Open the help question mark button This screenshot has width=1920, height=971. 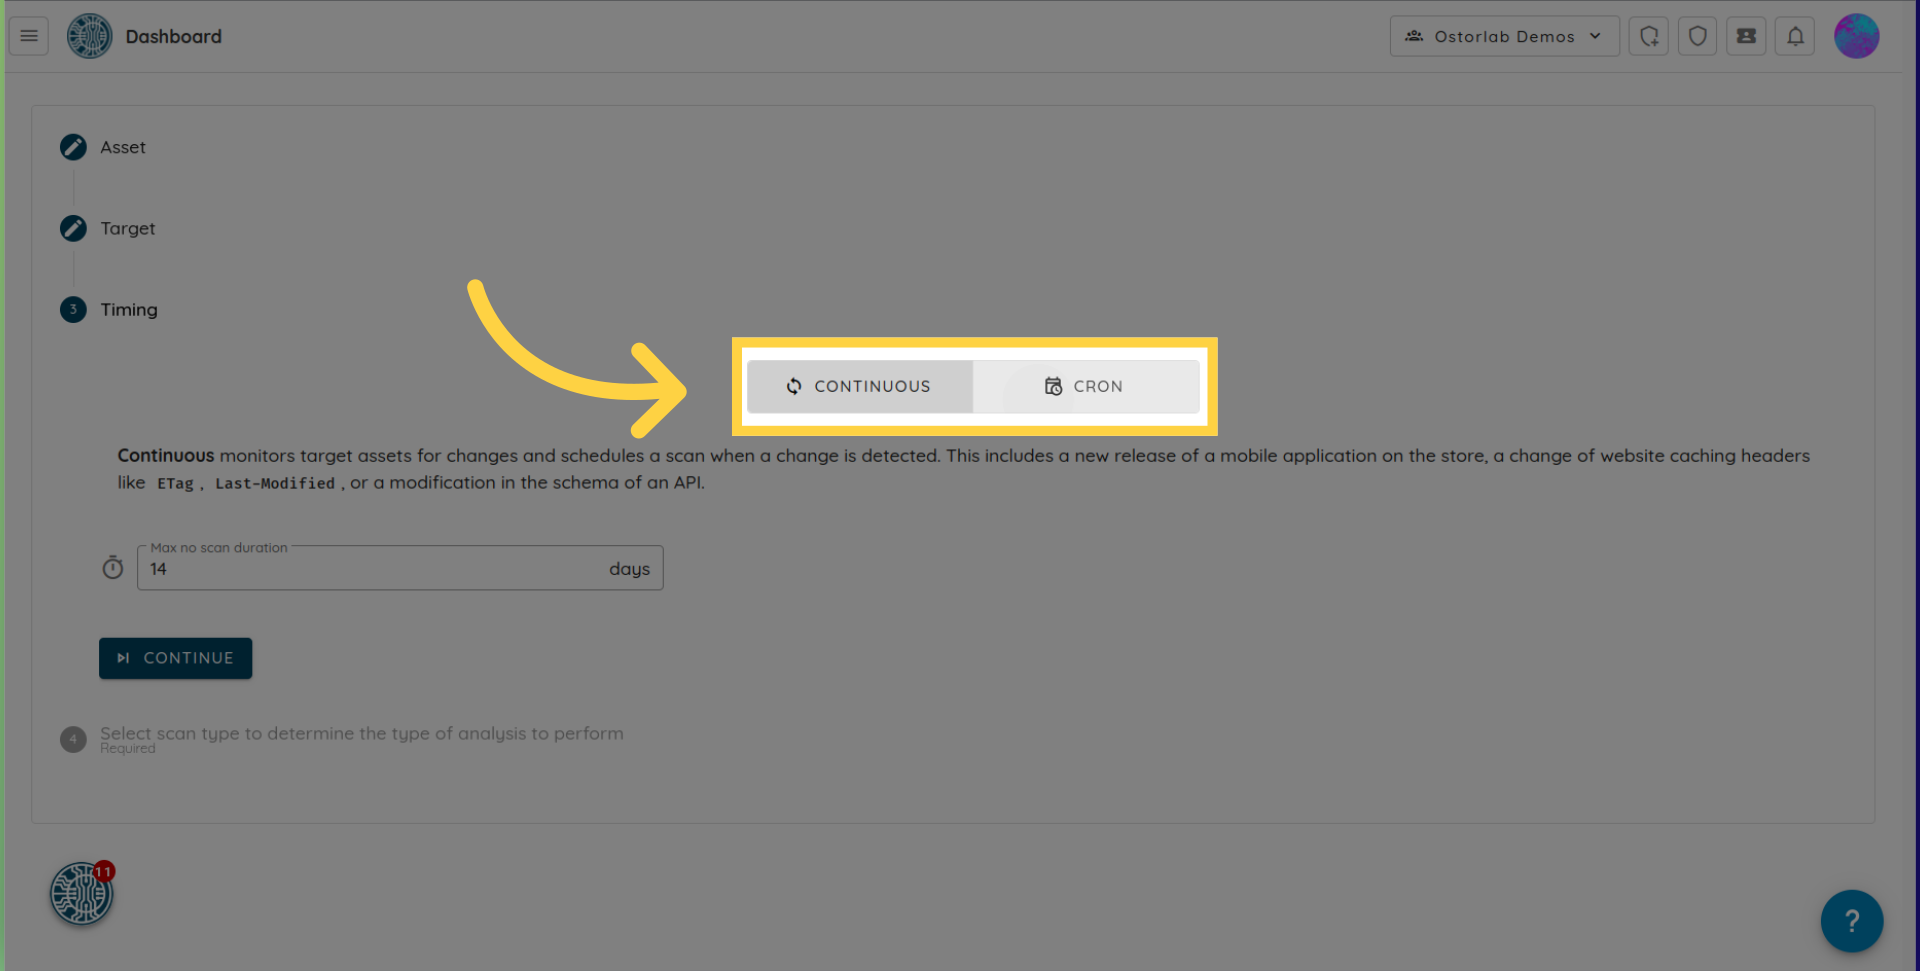1851,920
